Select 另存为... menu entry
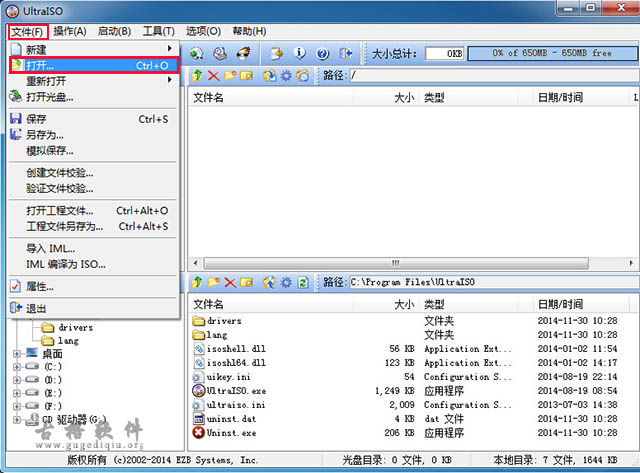Viewport: 640px width, 473px height. pos(45,134)
